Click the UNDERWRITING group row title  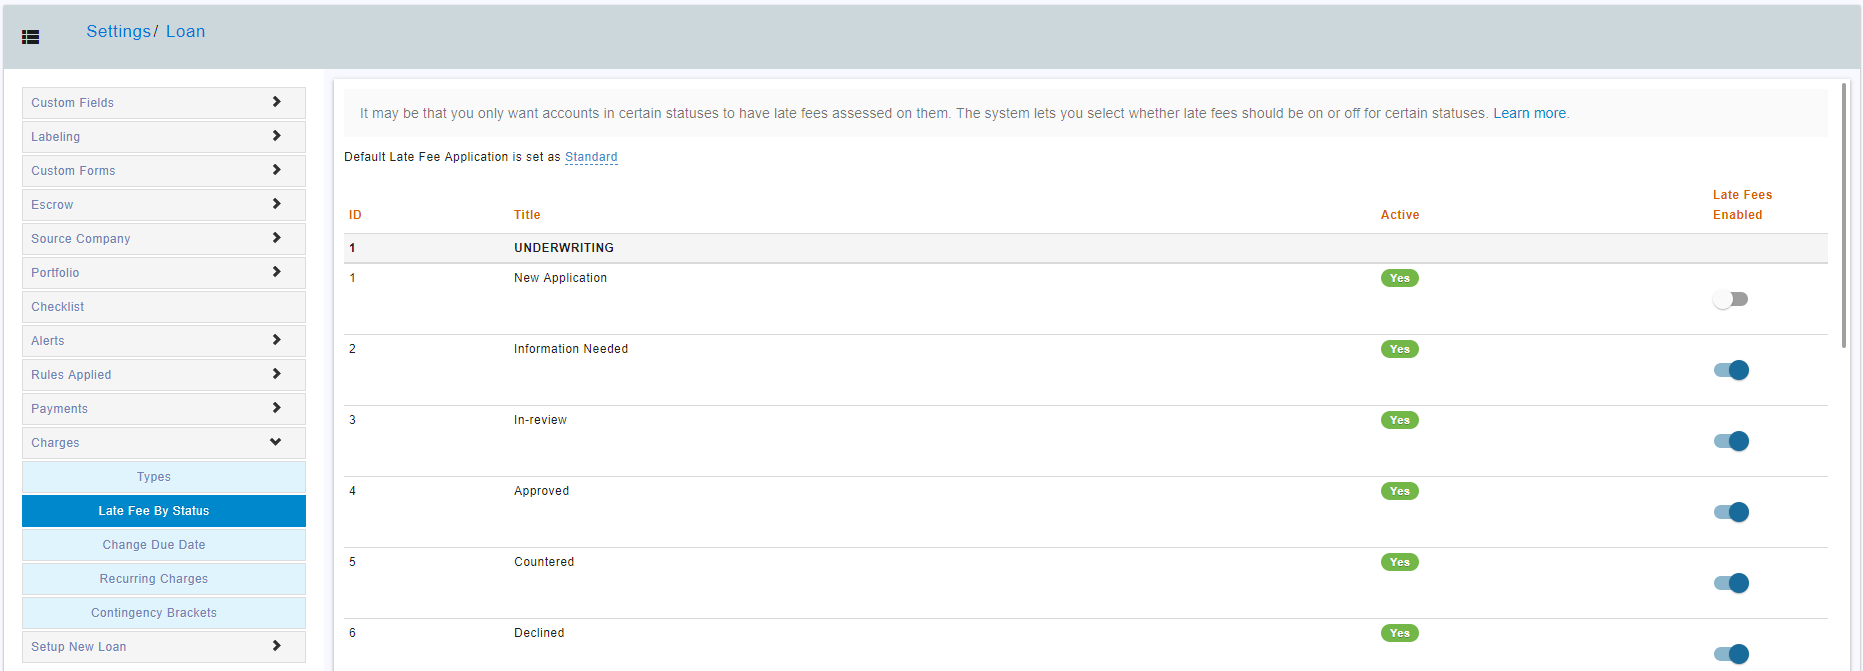564,248
